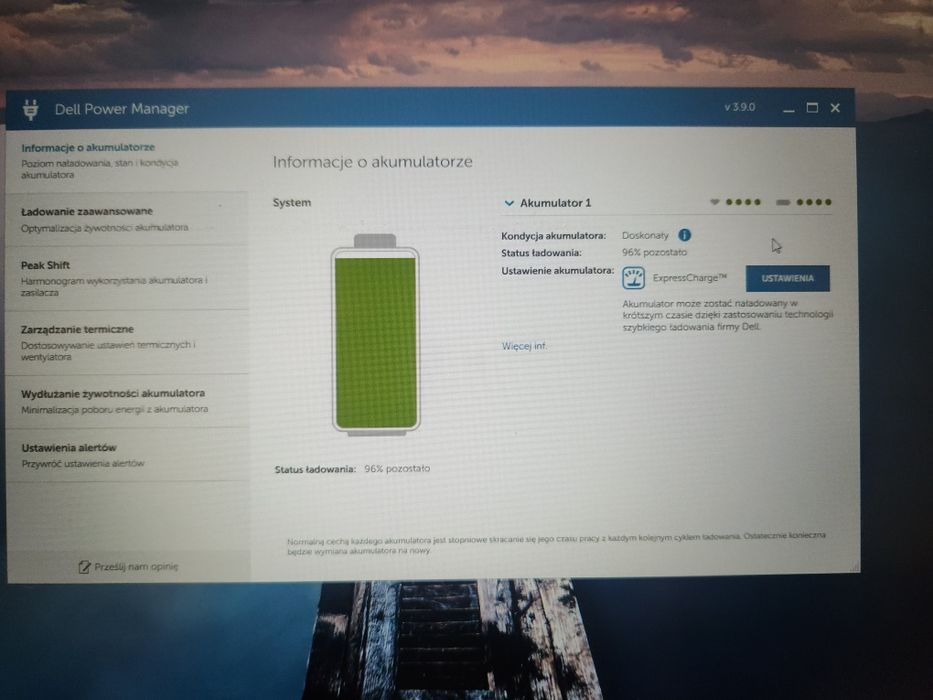Click the ExpressCharge label text
This screenshot has height=700, width=933.
tap(690, 278)
